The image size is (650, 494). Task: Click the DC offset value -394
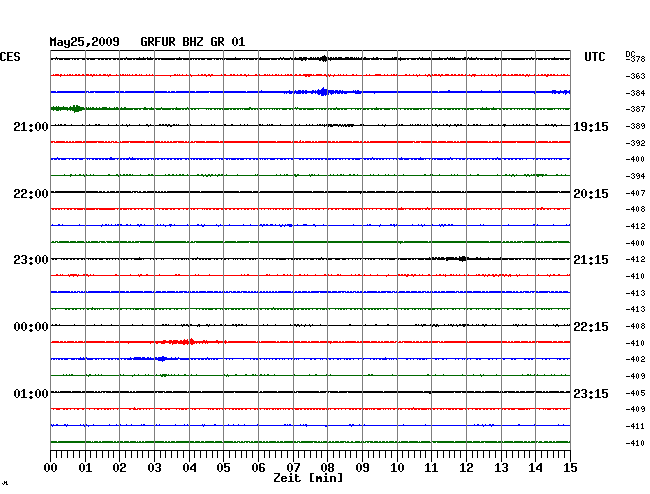click(x=635, y=176)
